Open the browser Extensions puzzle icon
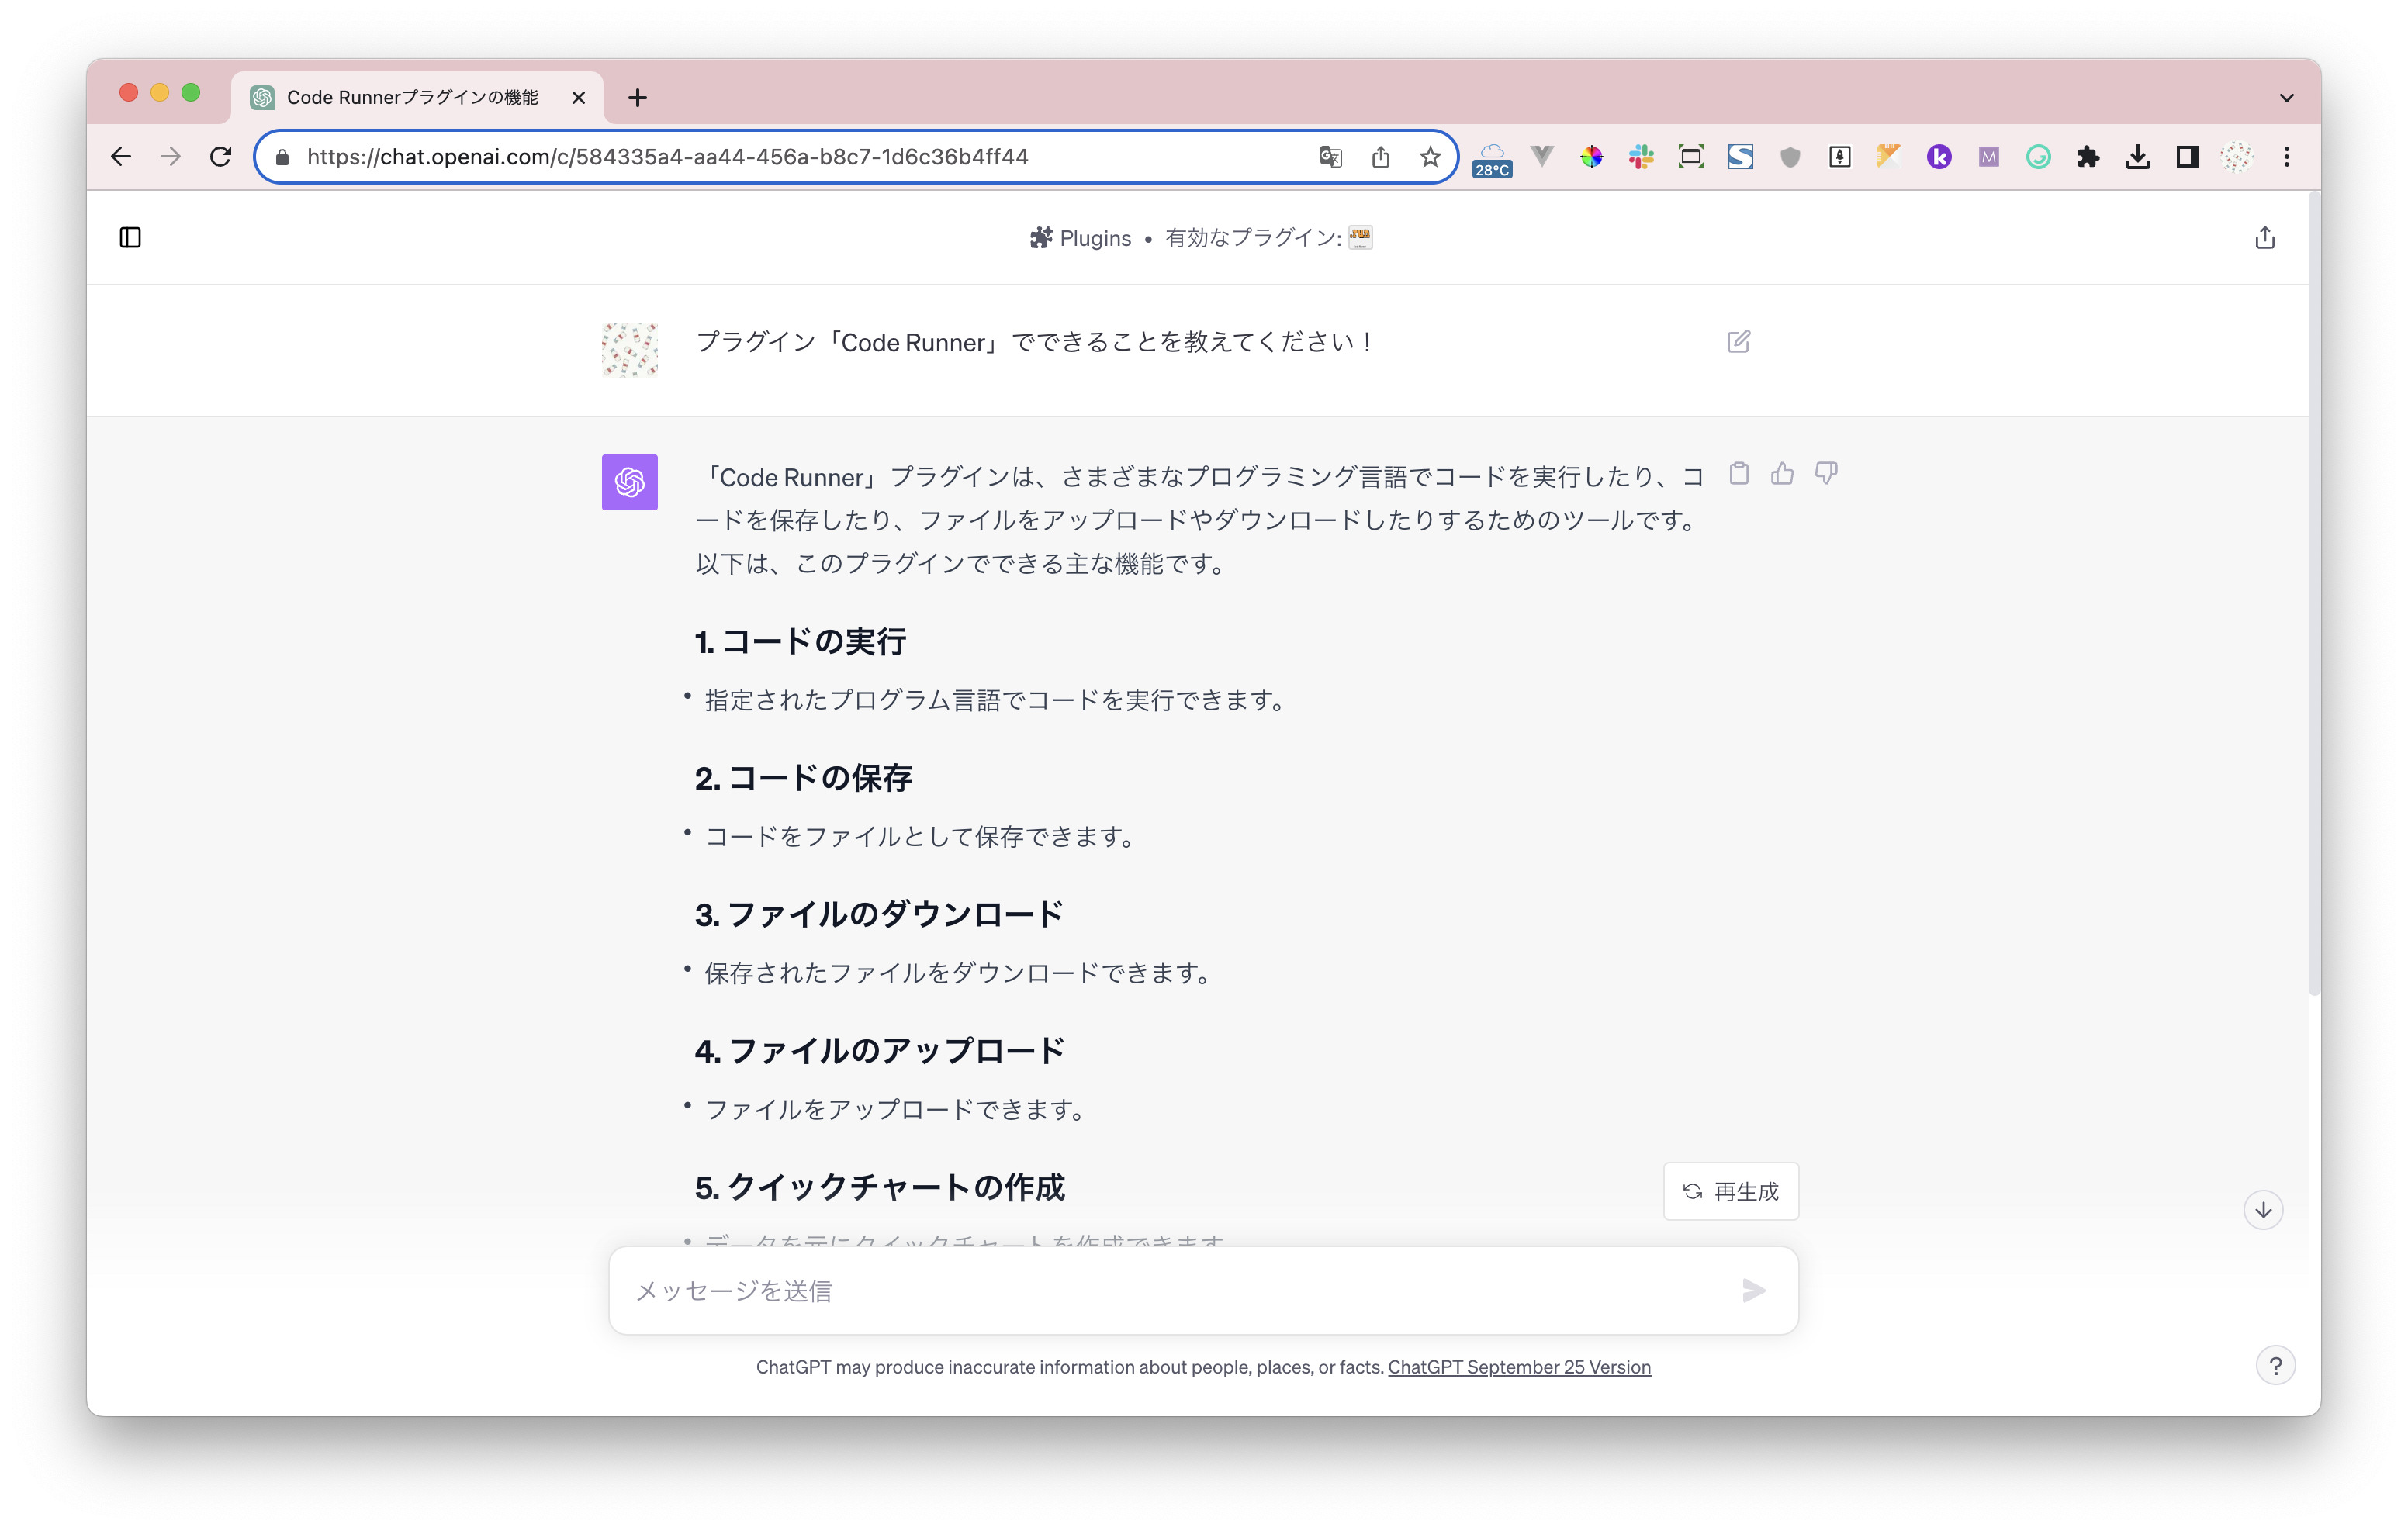 (x=2087, y=157)
